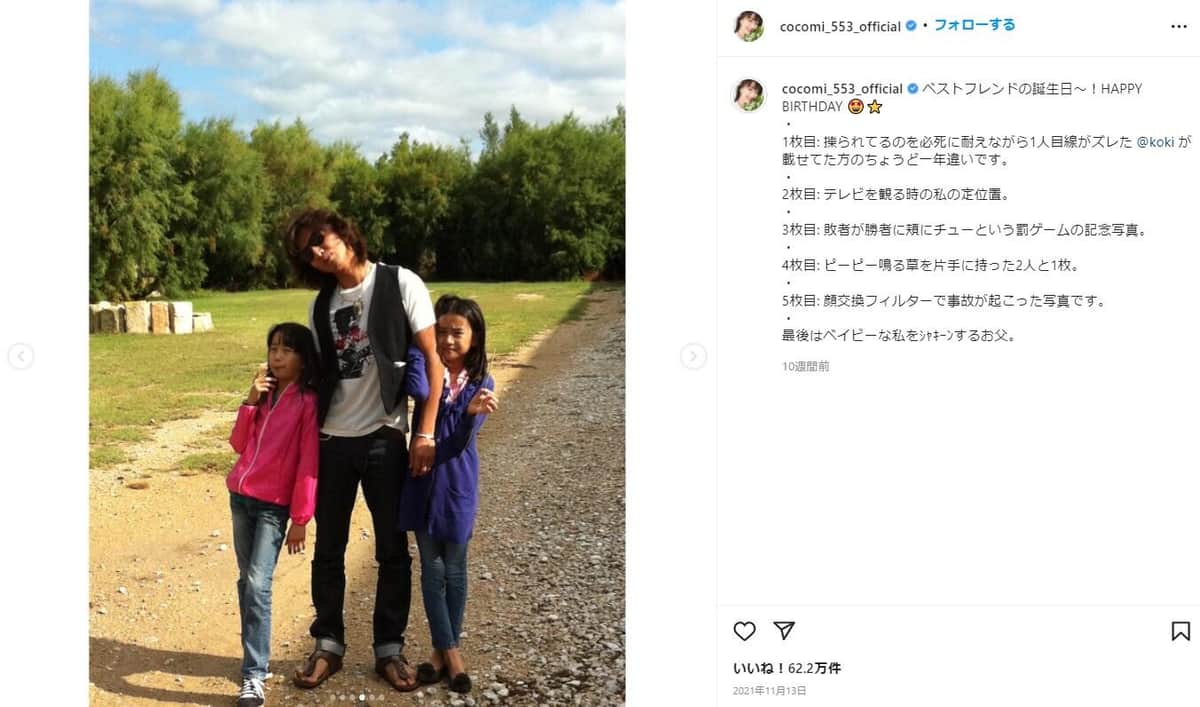Click the フォローする follow button
Viewport: 1200px width, 707px height.
coord(974,25)
